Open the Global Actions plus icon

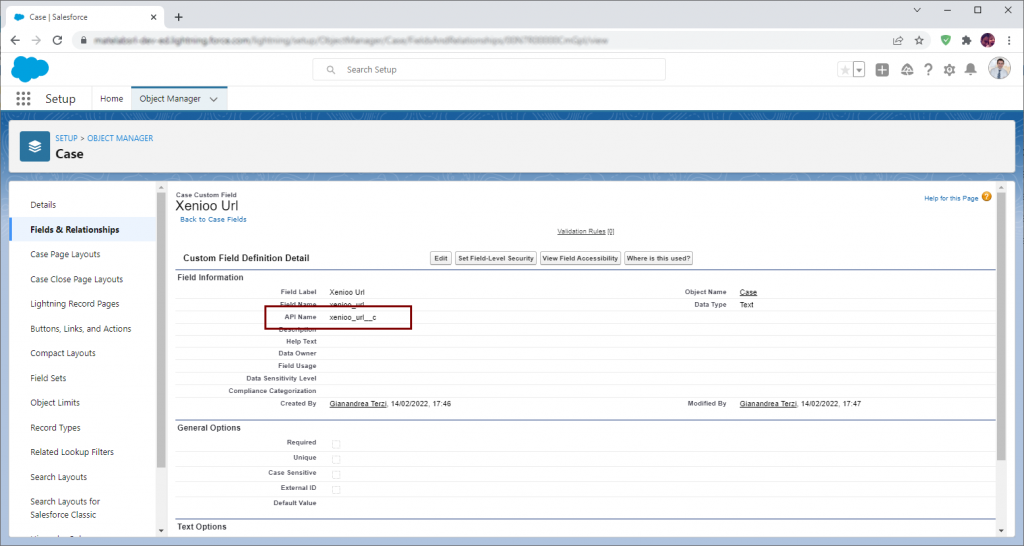coord(882,69)
